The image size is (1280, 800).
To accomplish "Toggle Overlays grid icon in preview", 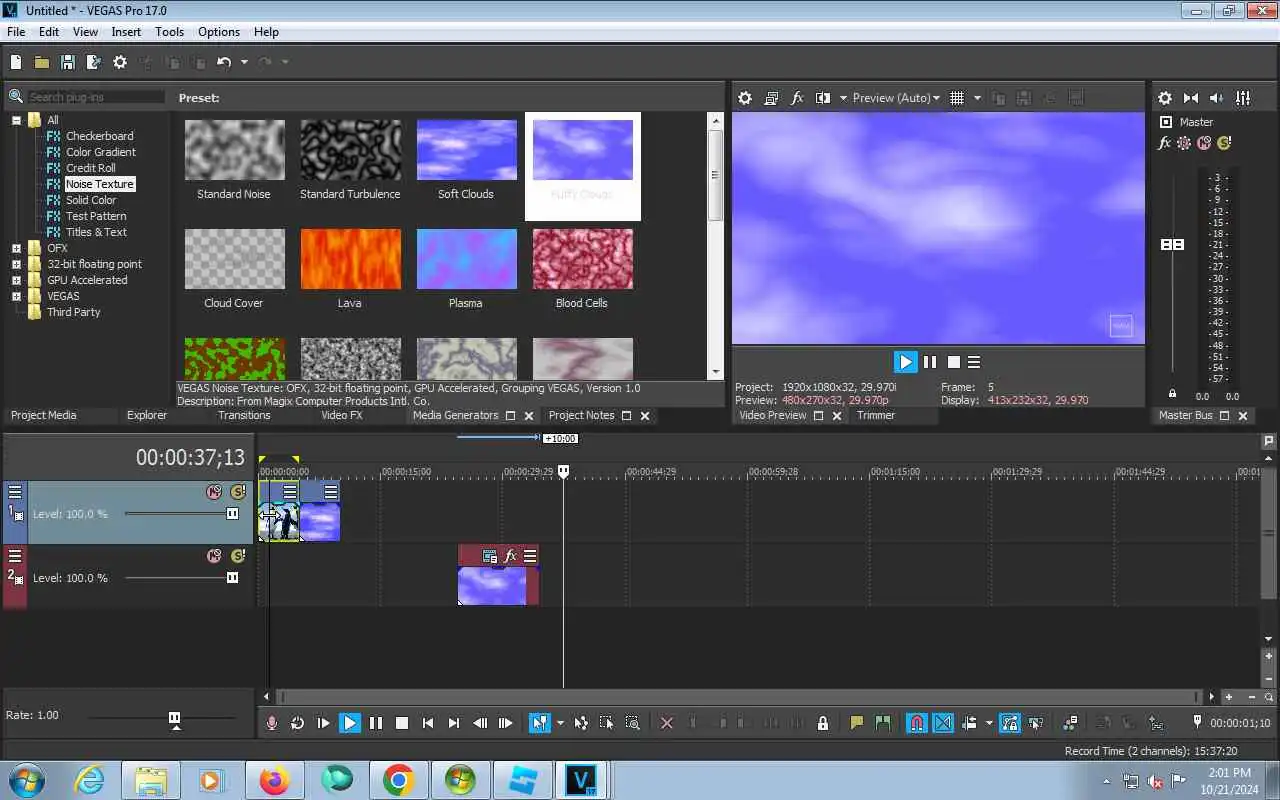I will pyautogui.click(x=957, y=98).
